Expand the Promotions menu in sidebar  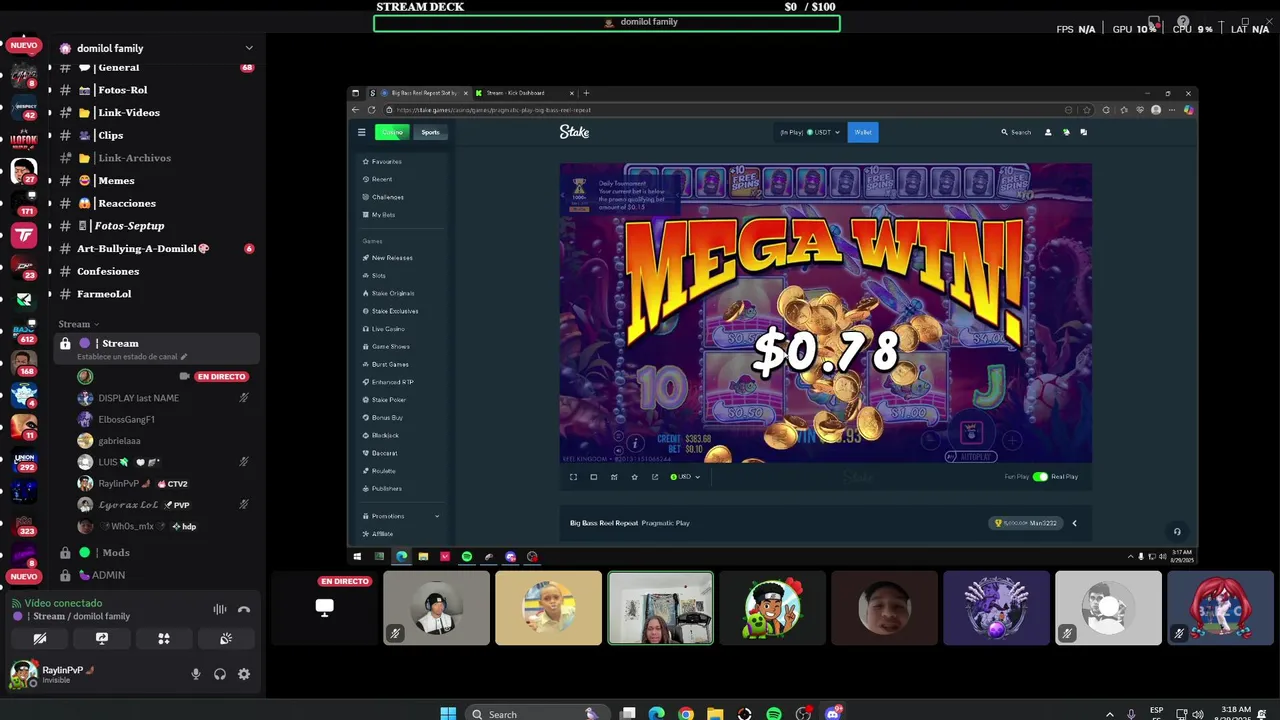tap(401, 516)
